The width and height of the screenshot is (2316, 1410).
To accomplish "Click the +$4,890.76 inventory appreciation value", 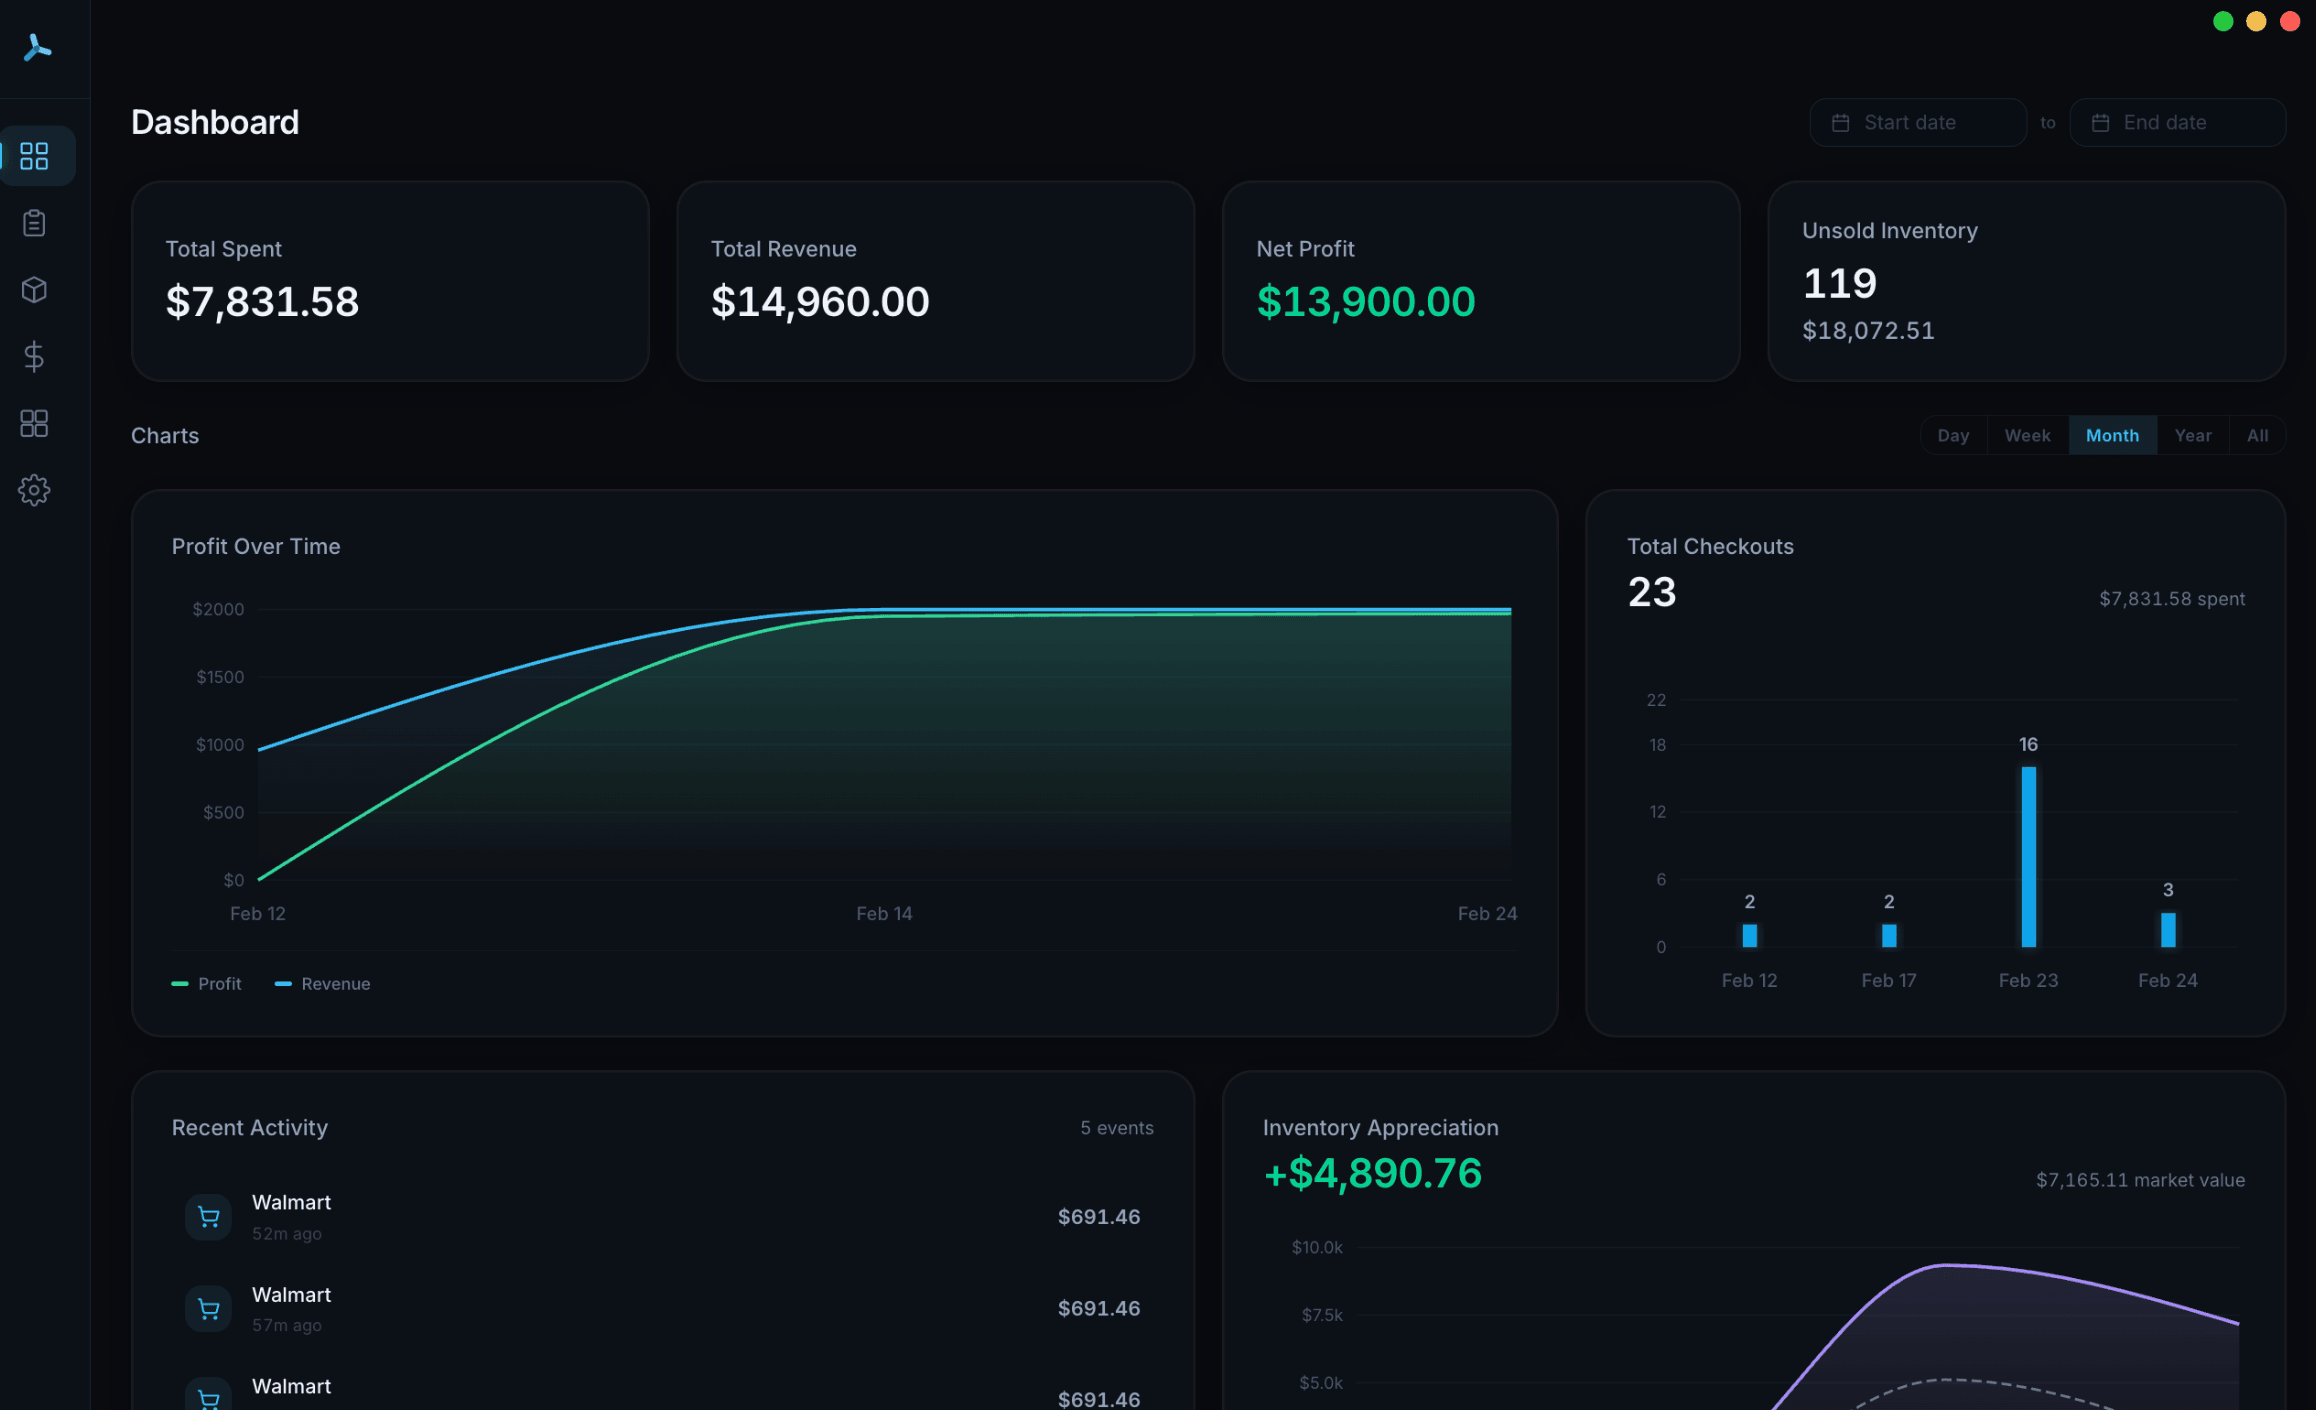I will 1373,1173.
